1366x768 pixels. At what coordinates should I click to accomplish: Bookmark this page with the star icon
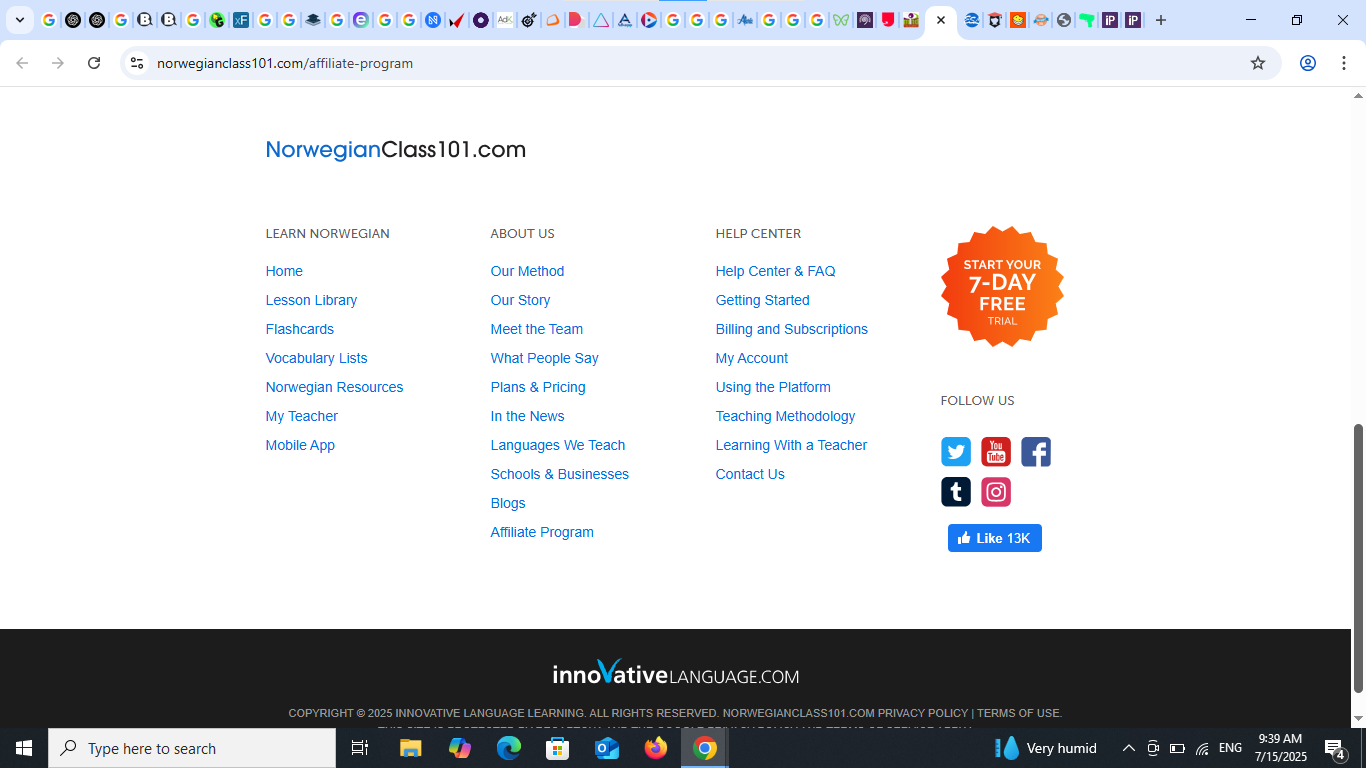coord(1258,63)
